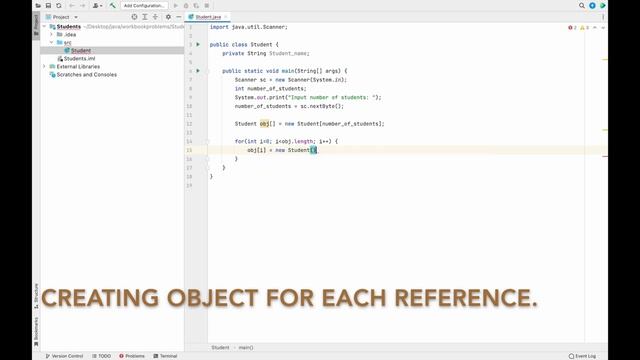Open the Event Log

coord(582,356)
